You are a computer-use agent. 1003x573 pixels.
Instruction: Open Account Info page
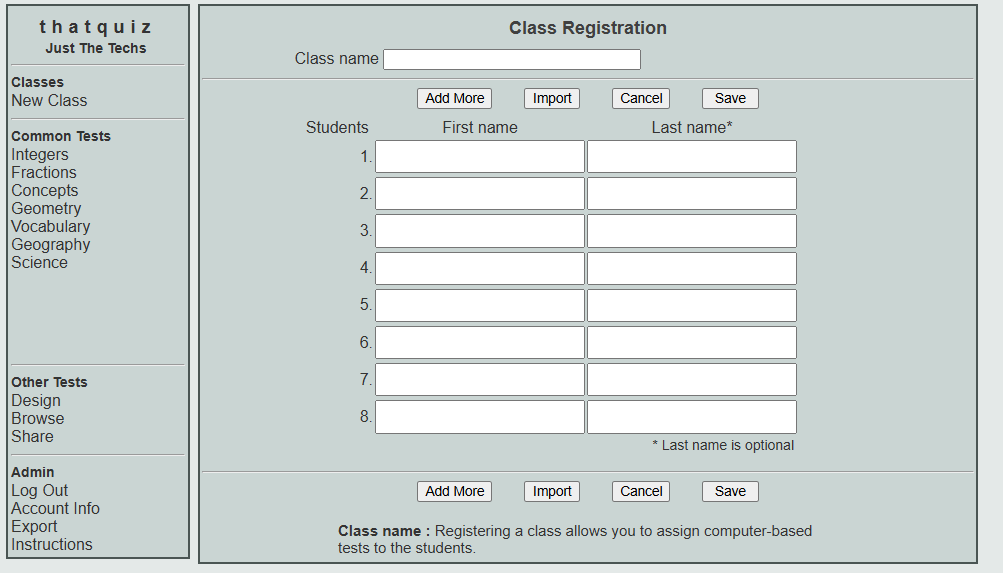point(56,509)
